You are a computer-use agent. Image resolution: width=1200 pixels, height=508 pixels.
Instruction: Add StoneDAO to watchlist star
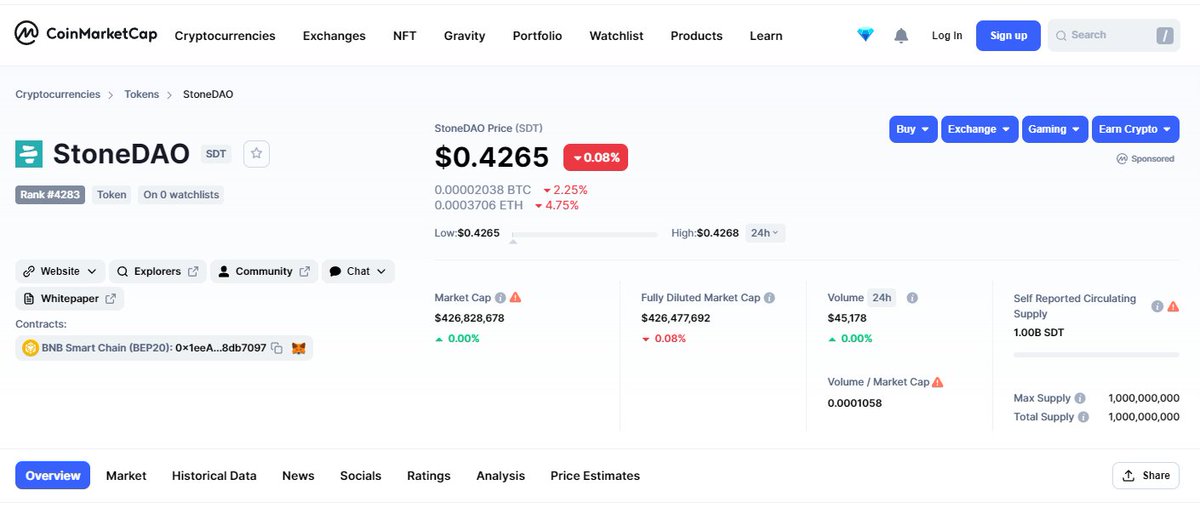[x=256, y=153]
